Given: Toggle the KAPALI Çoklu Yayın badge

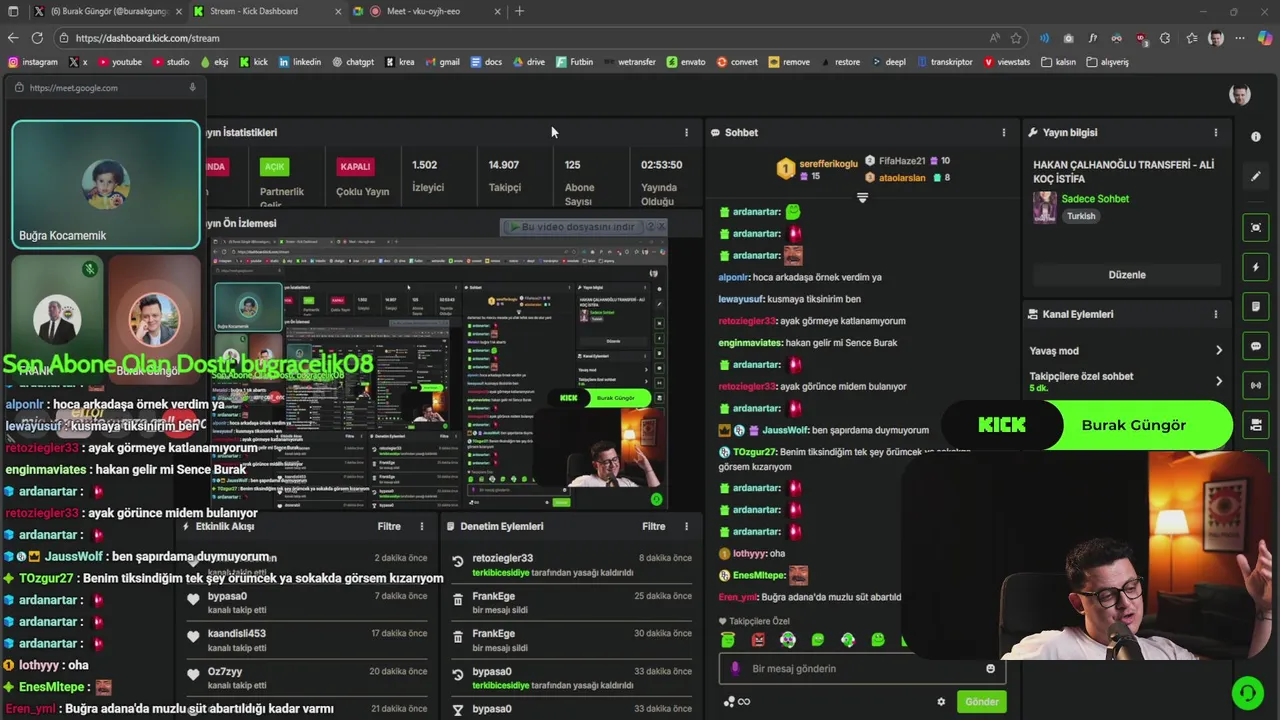Looking at the screenshot, I should (x=355, y=167).
